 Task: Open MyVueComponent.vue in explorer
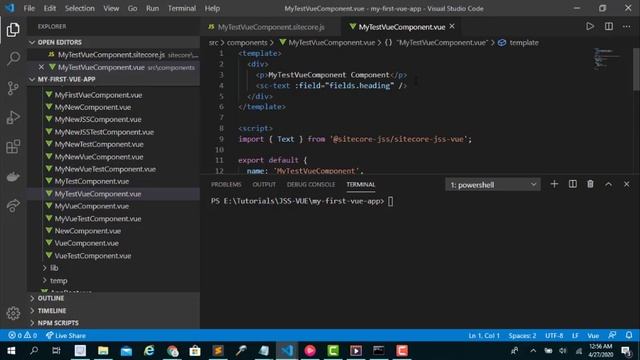coord(91,206)
